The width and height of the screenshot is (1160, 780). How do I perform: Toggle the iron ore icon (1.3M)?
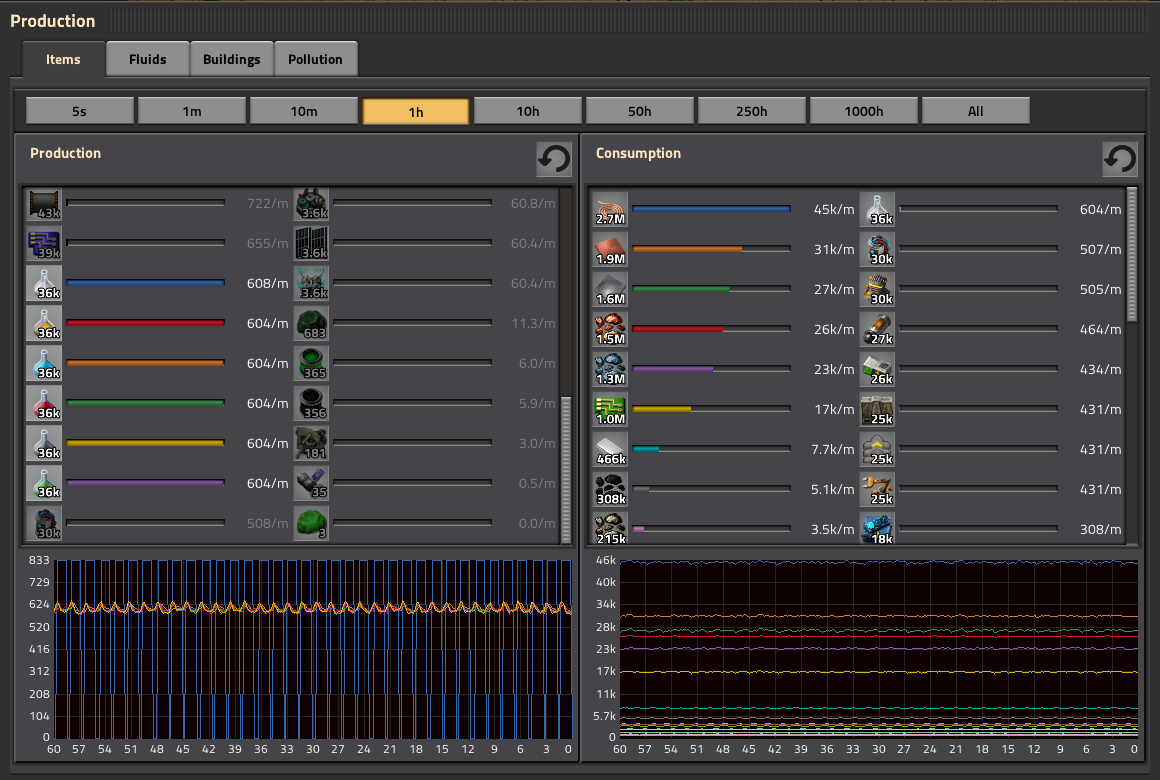[x=610, y=369]
